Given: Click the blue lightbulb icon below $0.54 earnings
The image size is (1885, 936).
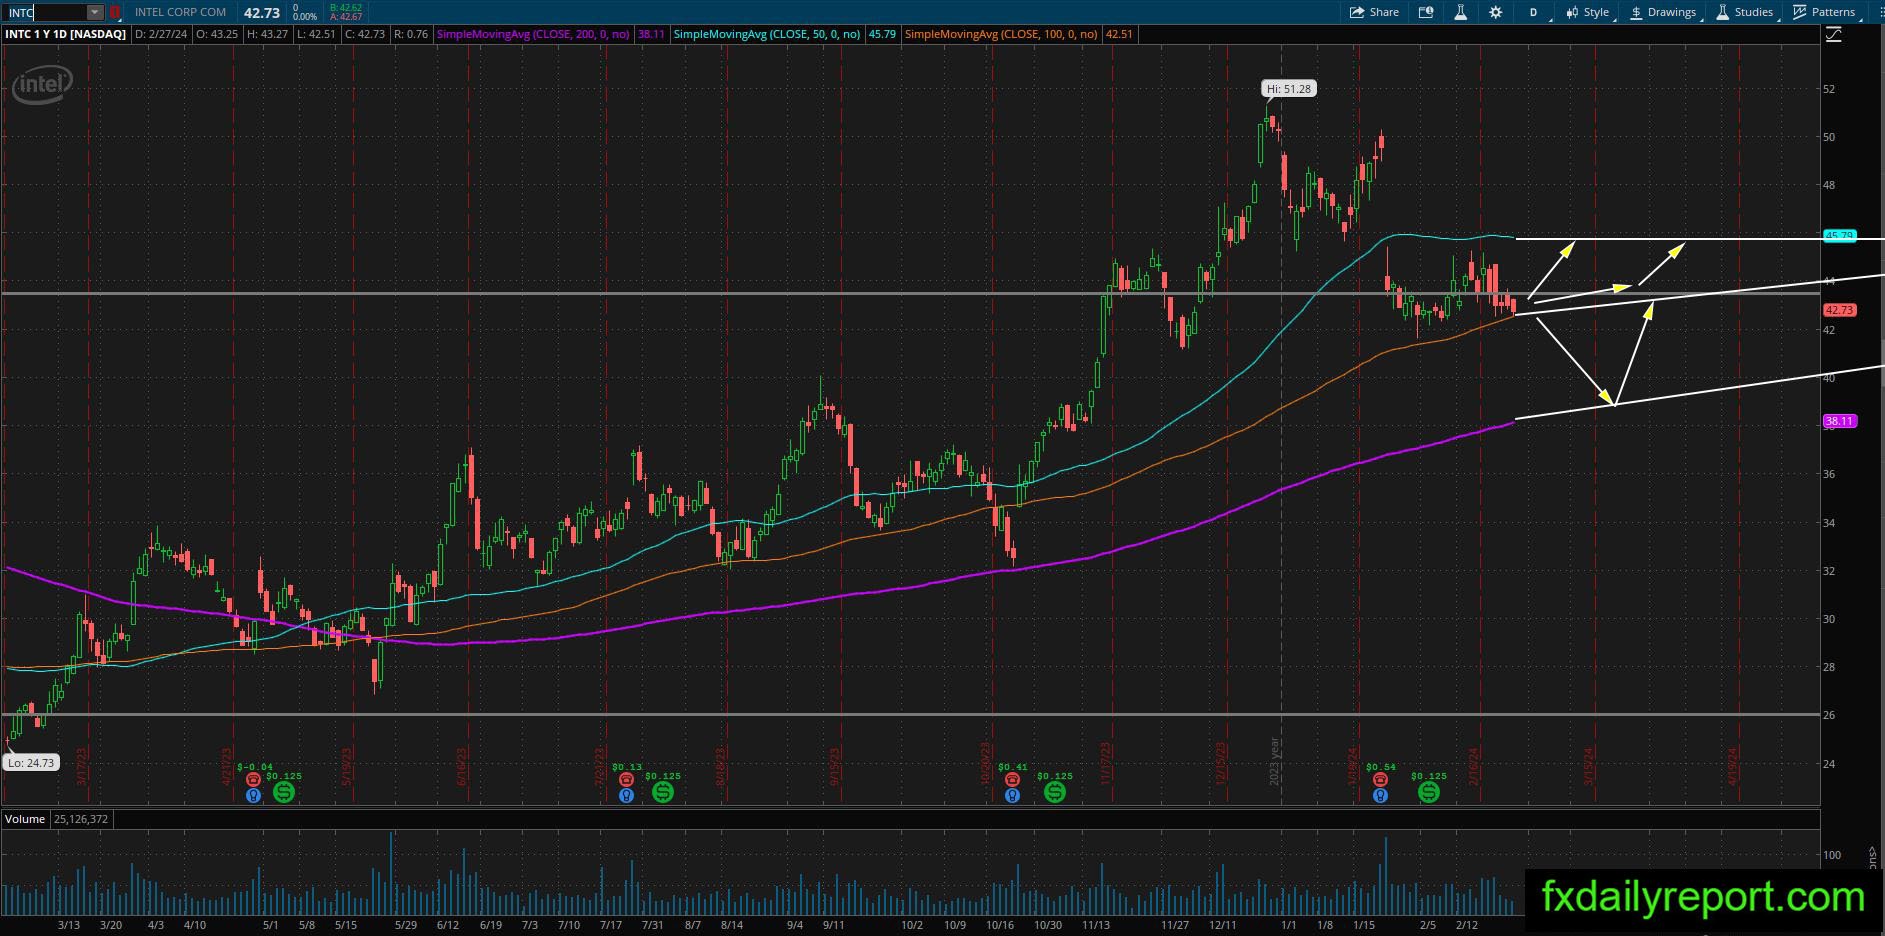Looking at the screenshot, I should click(1380, 796).
